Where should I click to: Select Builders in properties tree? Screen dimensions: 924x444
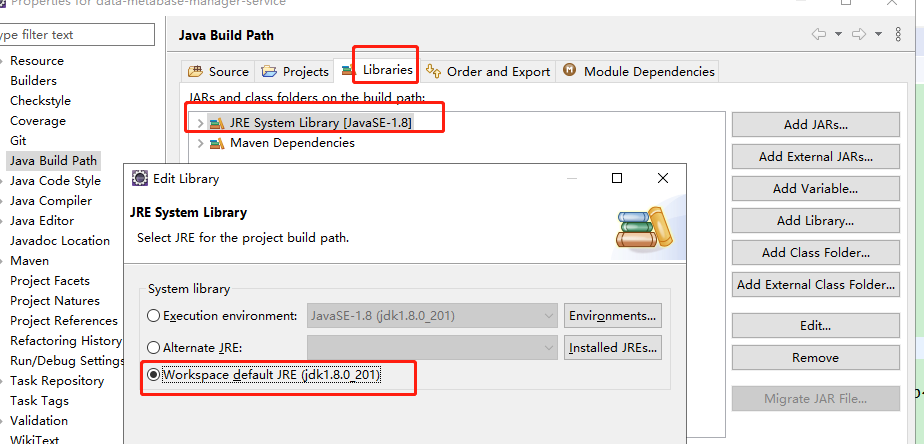tap(33, 81)
